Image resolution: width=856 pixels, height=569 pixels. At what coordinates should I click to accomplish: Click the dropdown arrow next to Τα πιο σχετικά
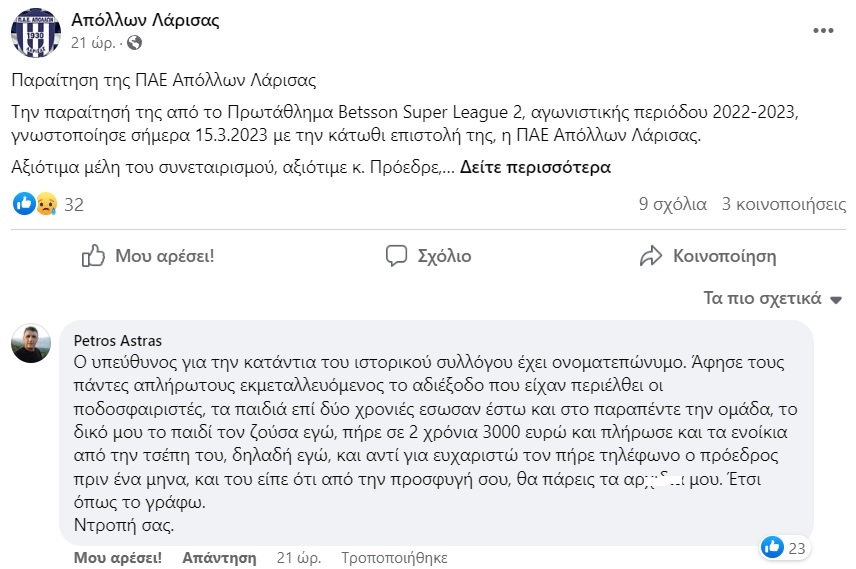click(x=836, y=300)
